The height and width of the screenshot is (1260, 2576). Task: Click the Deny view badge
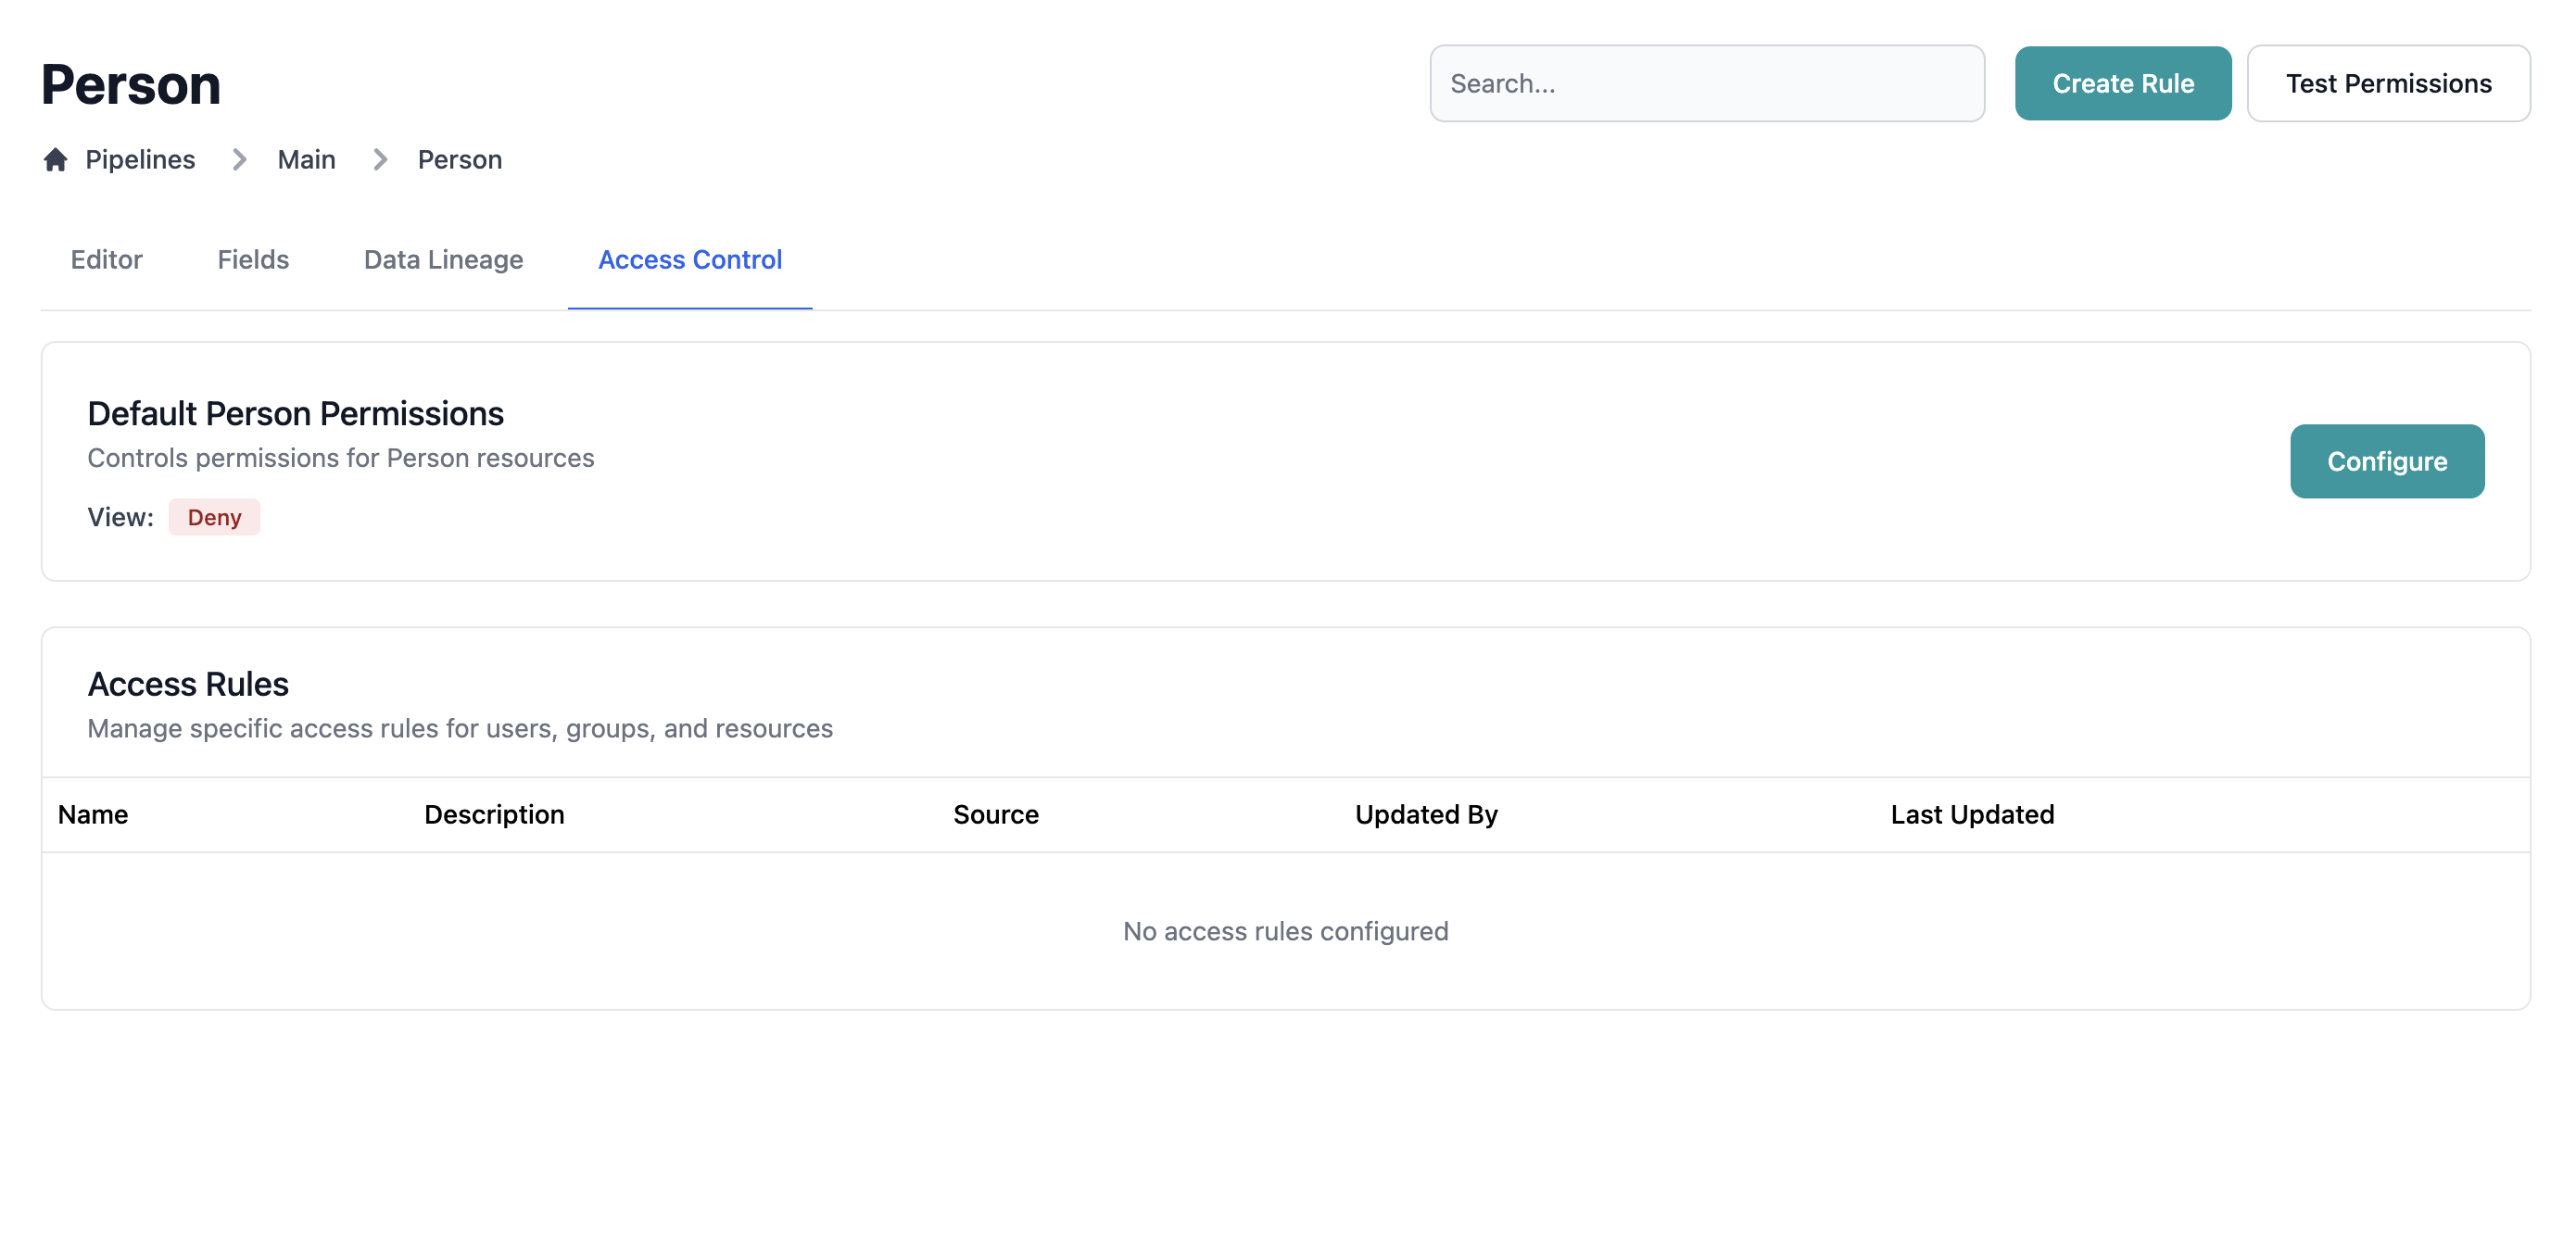pyautogui.click(x=214, y=517)
